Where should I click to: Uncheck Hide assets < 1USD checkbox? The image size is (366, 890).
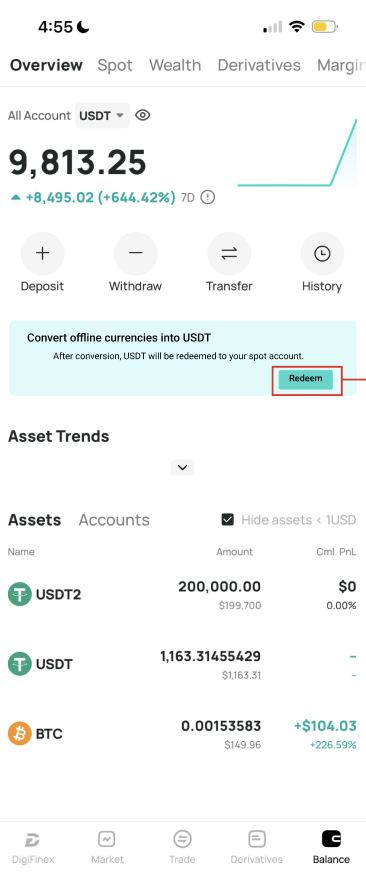[228, 519]
